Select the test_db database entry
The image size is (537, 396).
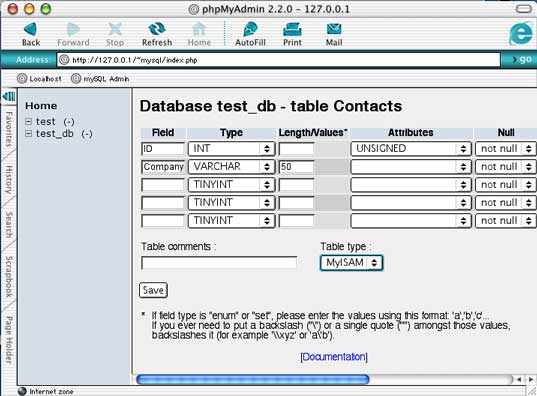55,134
